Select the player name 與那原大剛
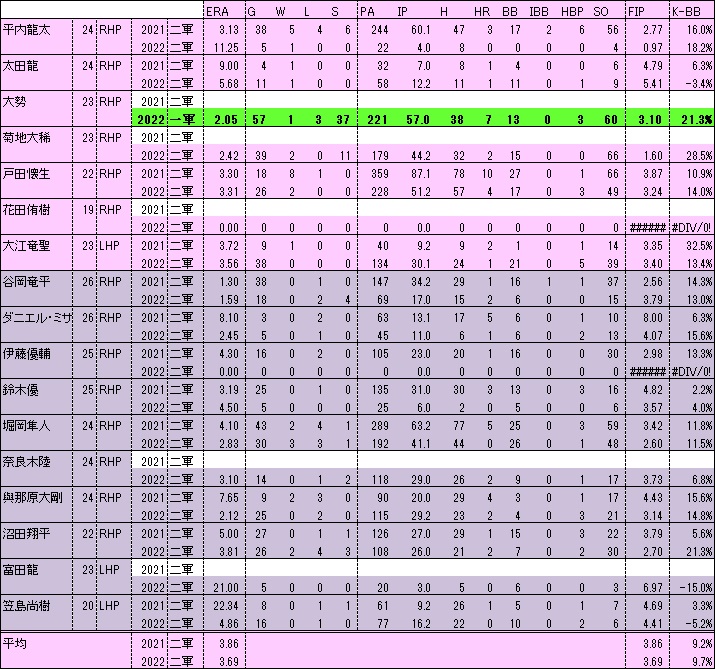Viewport: 715px width, 669px height. pyautogui.click(x=32, y=498)
